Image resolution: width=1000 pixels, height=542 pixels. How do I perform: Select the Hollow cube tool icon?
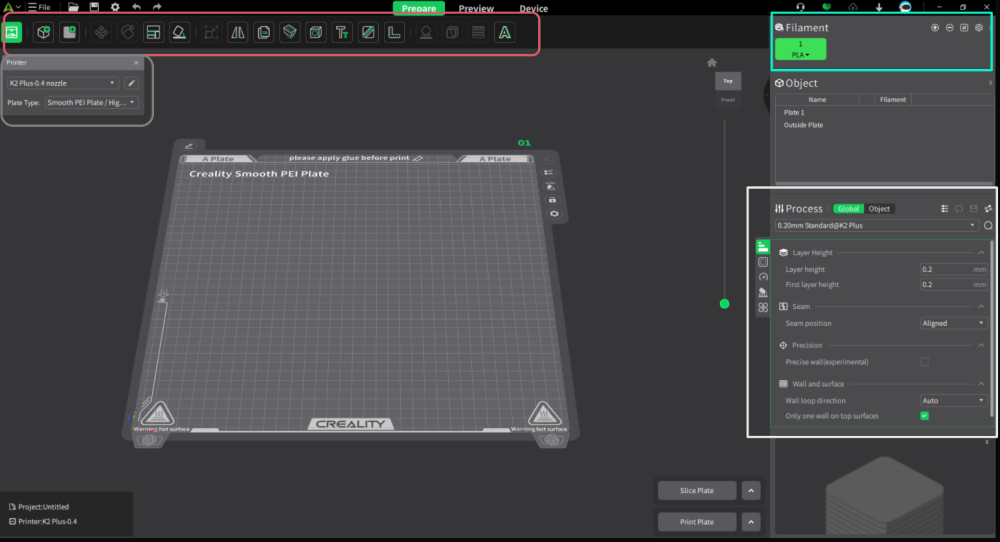(x=316, y=33)
